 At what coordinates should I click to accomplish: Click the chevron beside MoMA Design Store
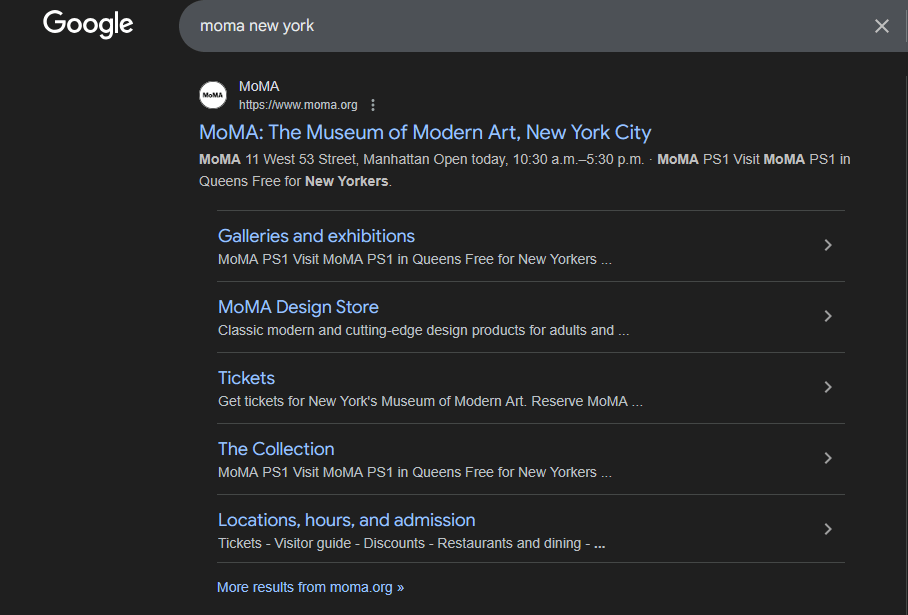point(827,316)
